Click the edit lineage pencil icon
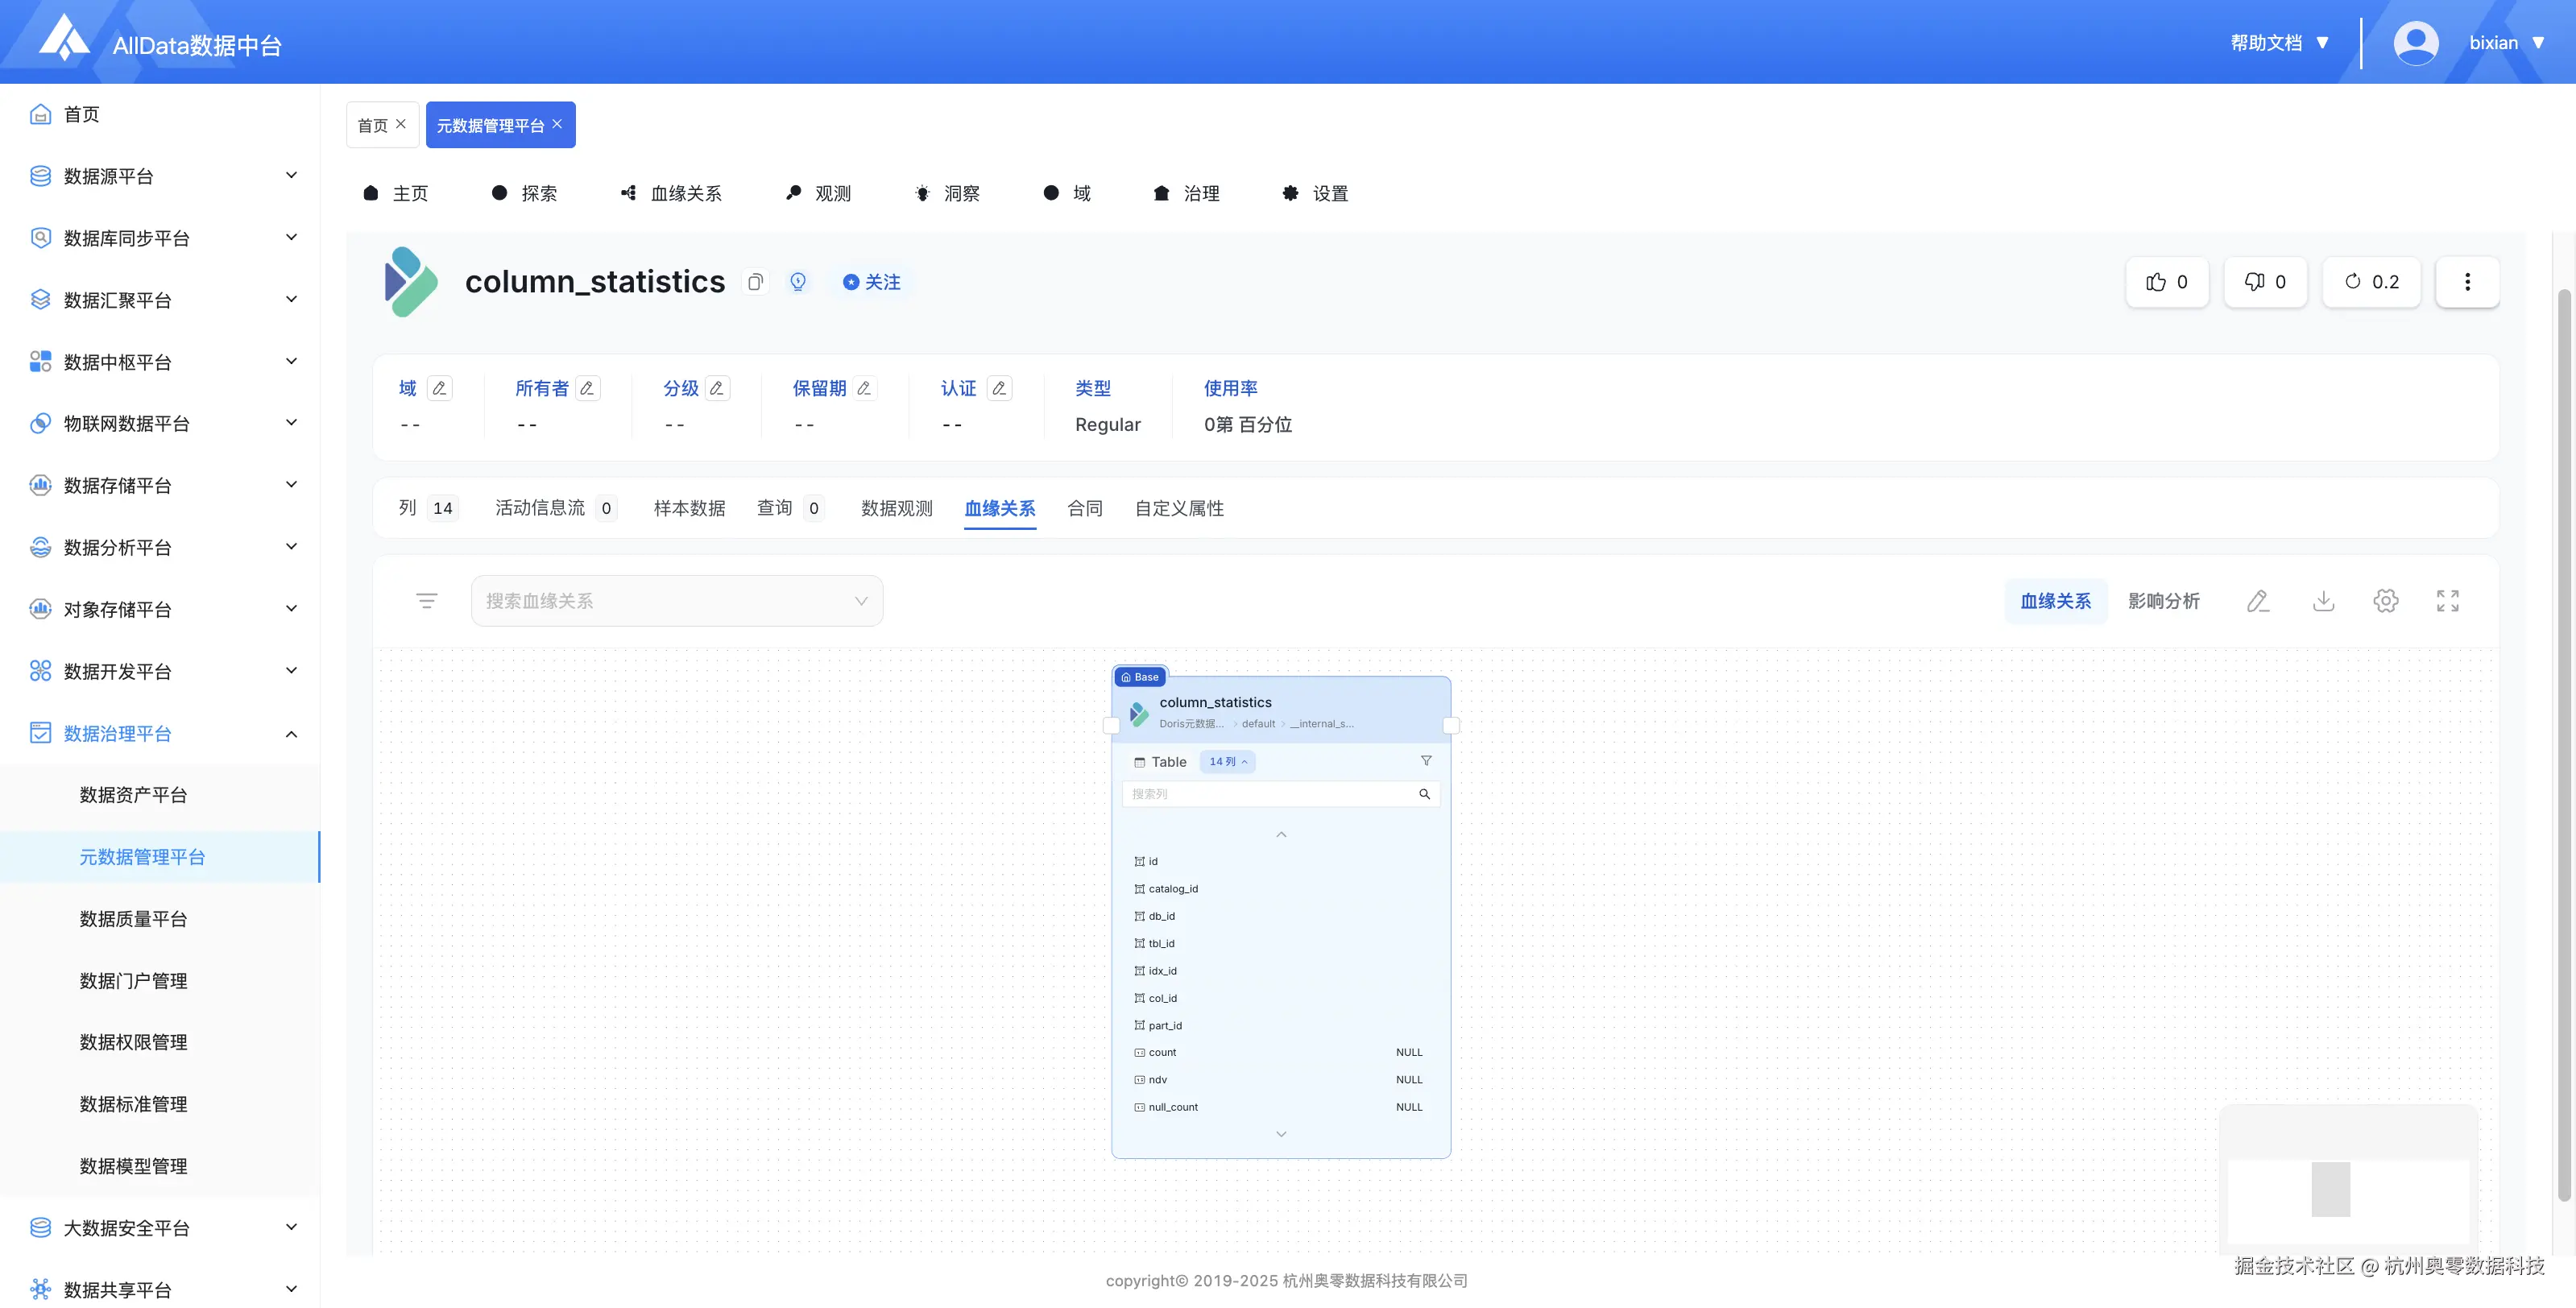2576x1308 pixels. click(x=2258, y=601)
